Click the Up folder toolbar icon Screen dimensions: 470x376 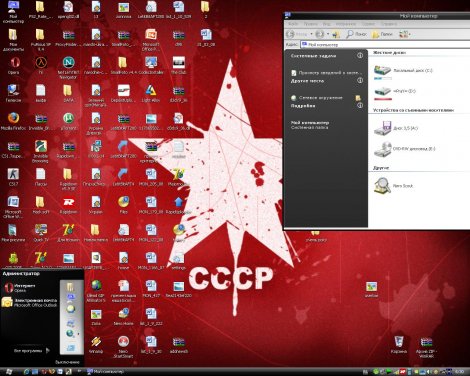(x=336, y=34)
